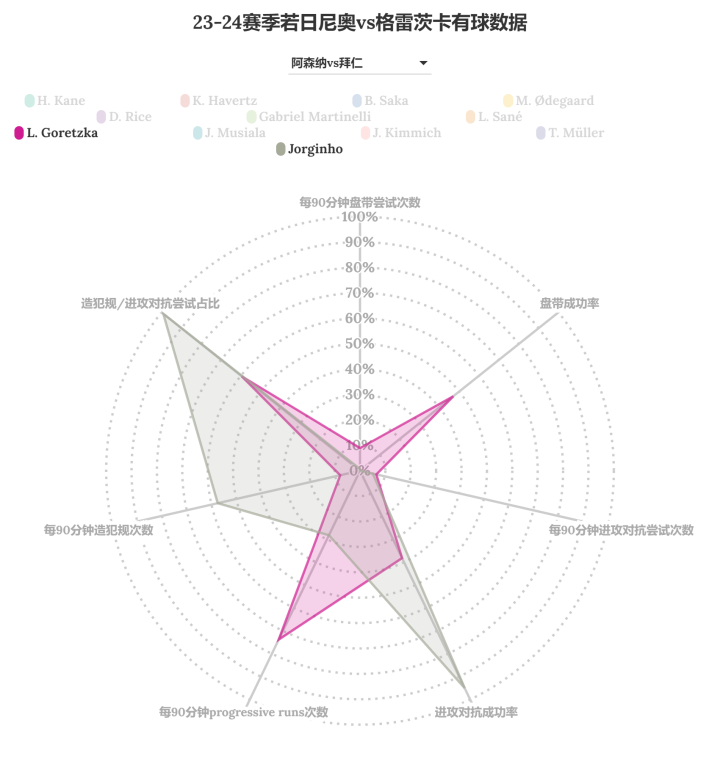Click the 造犯规/进攻对抗尝试占比 axis label

click(150, 302)
